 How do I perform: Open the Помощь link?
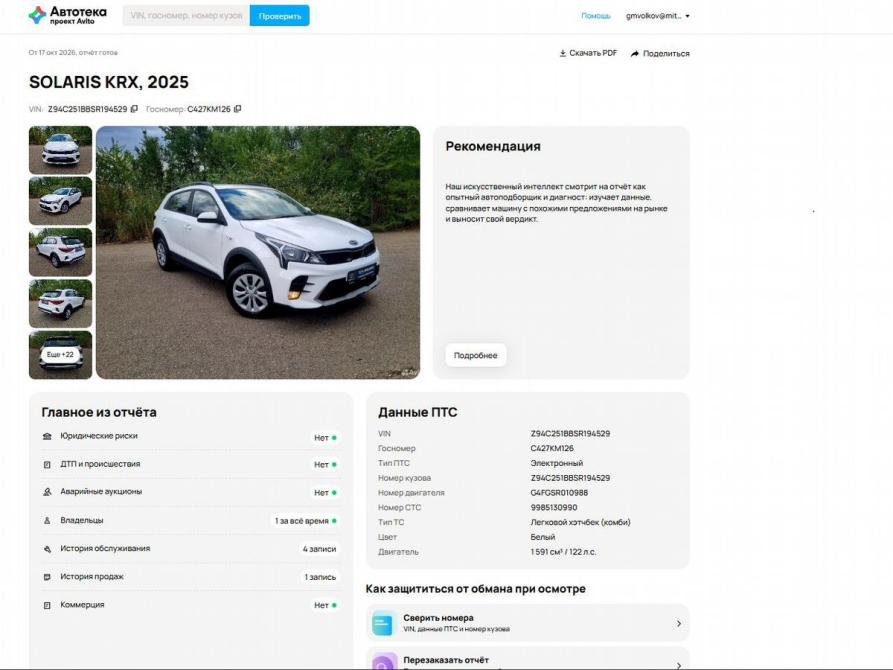pos(596,16)
